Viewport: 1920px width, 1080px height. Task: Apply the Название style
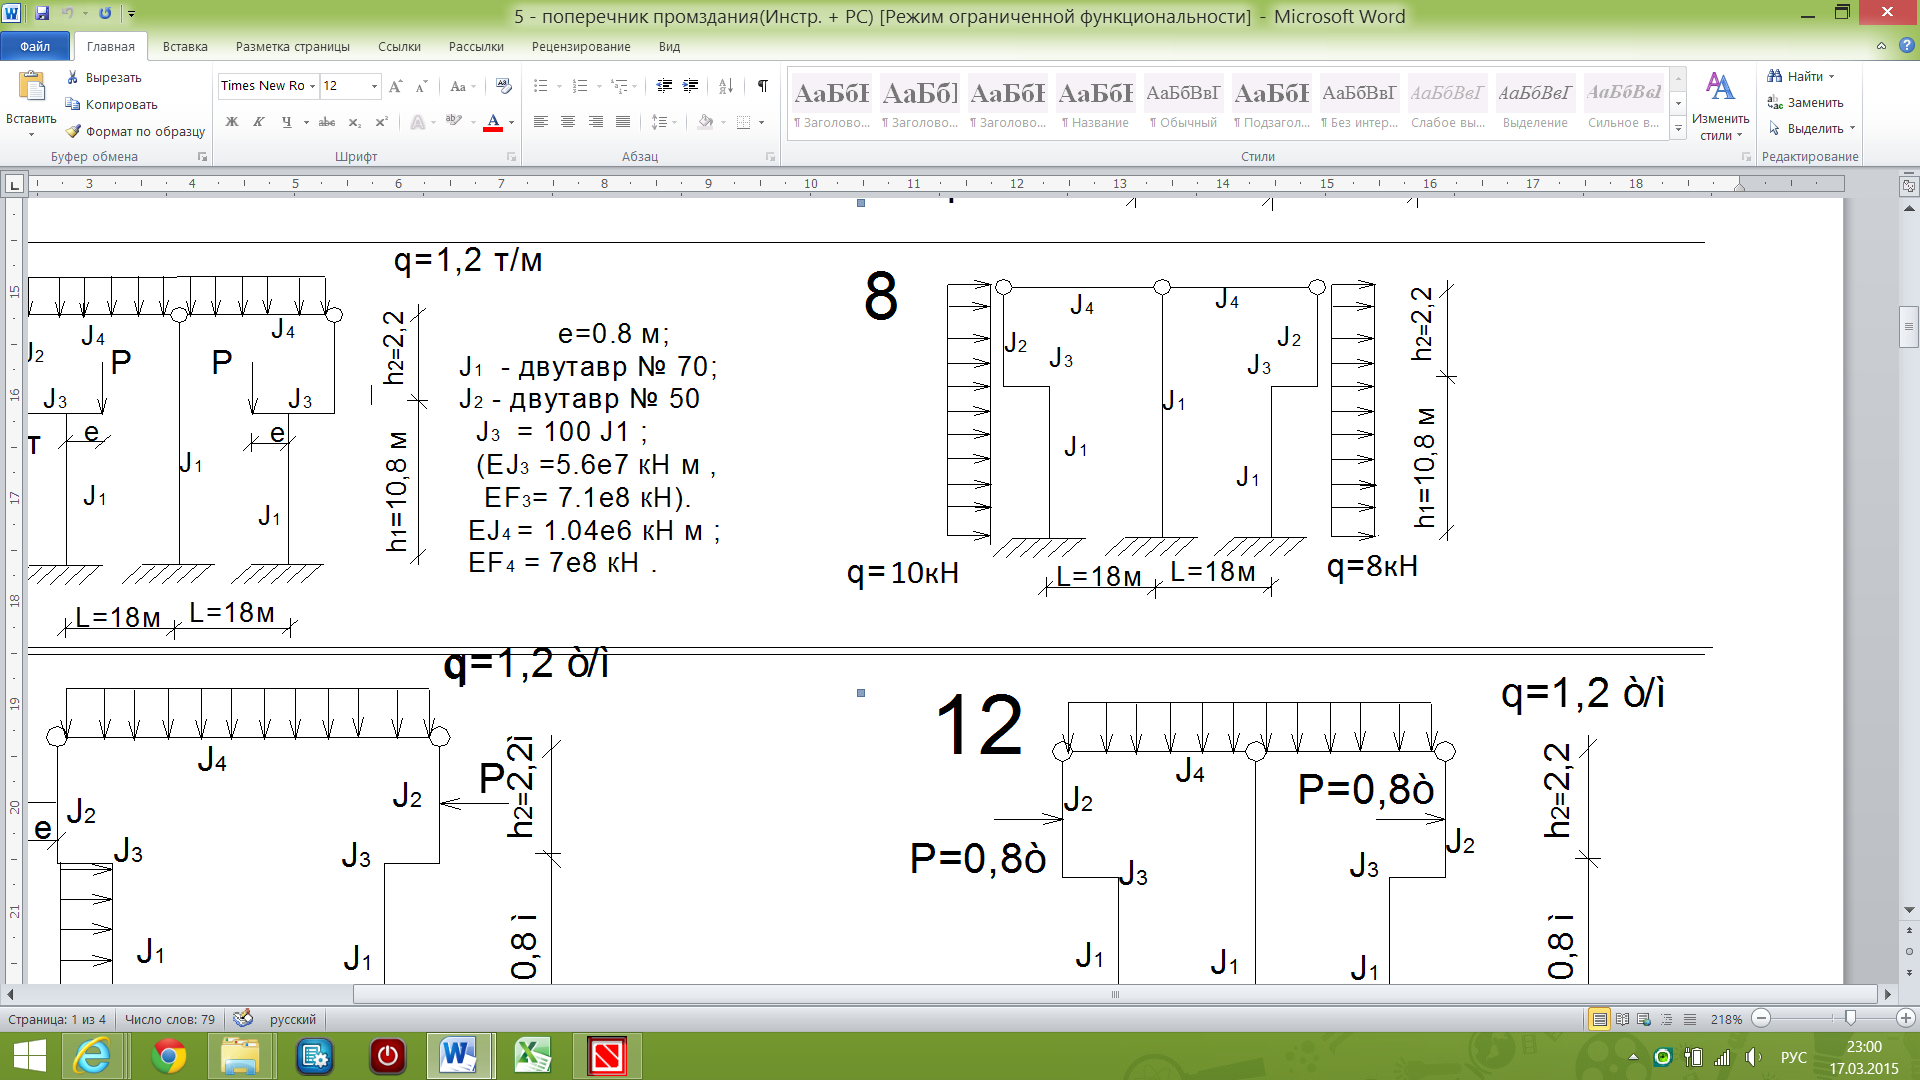(x=1096, y=102)
